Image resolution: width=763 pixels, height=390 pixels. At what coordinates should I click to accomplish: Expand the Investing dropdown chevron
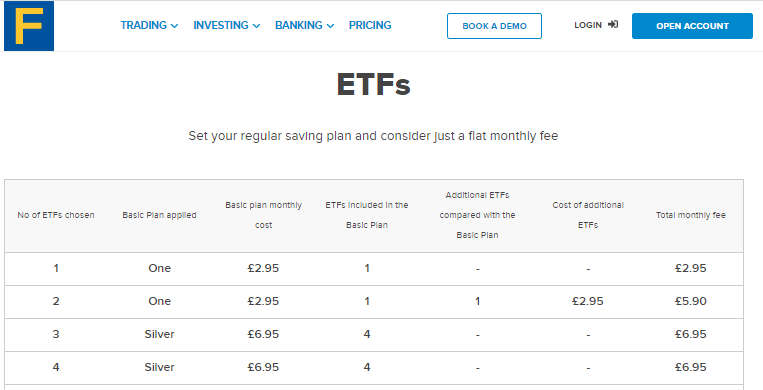point(256,26)
